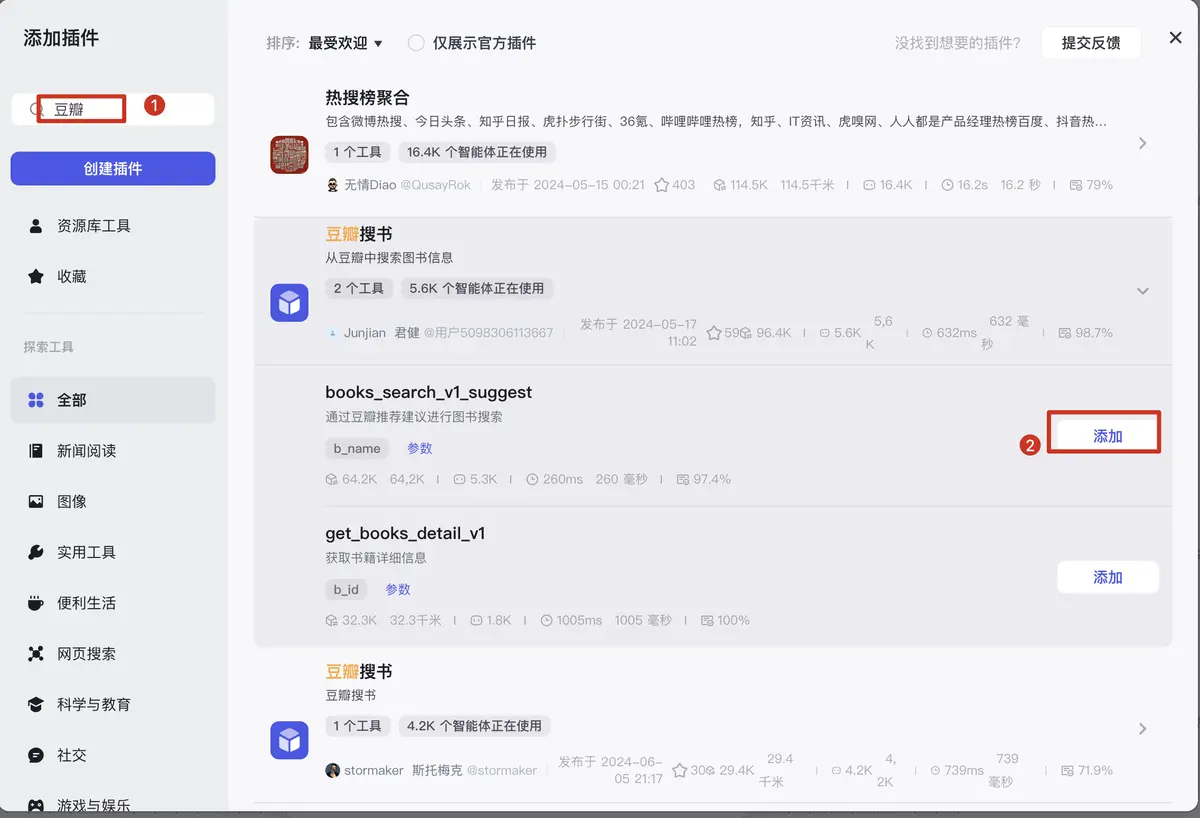Click the 便利生活 cup icon
Image resolution: width=1200 pixels, height=818 pixels.
(x=36, y=603)
